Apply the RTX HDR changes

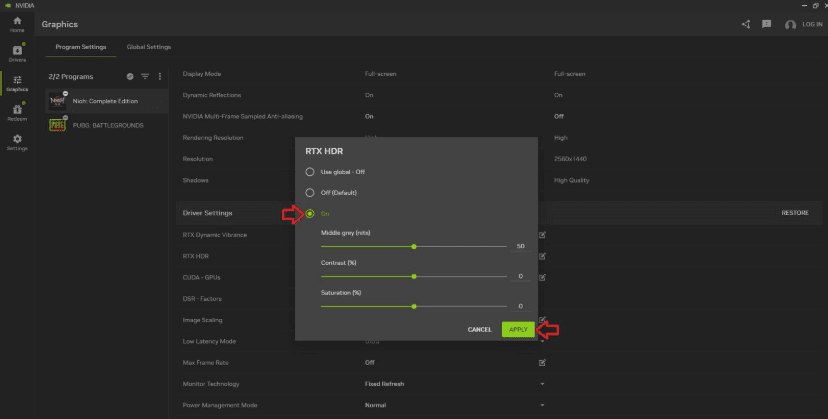click(518, 329)
